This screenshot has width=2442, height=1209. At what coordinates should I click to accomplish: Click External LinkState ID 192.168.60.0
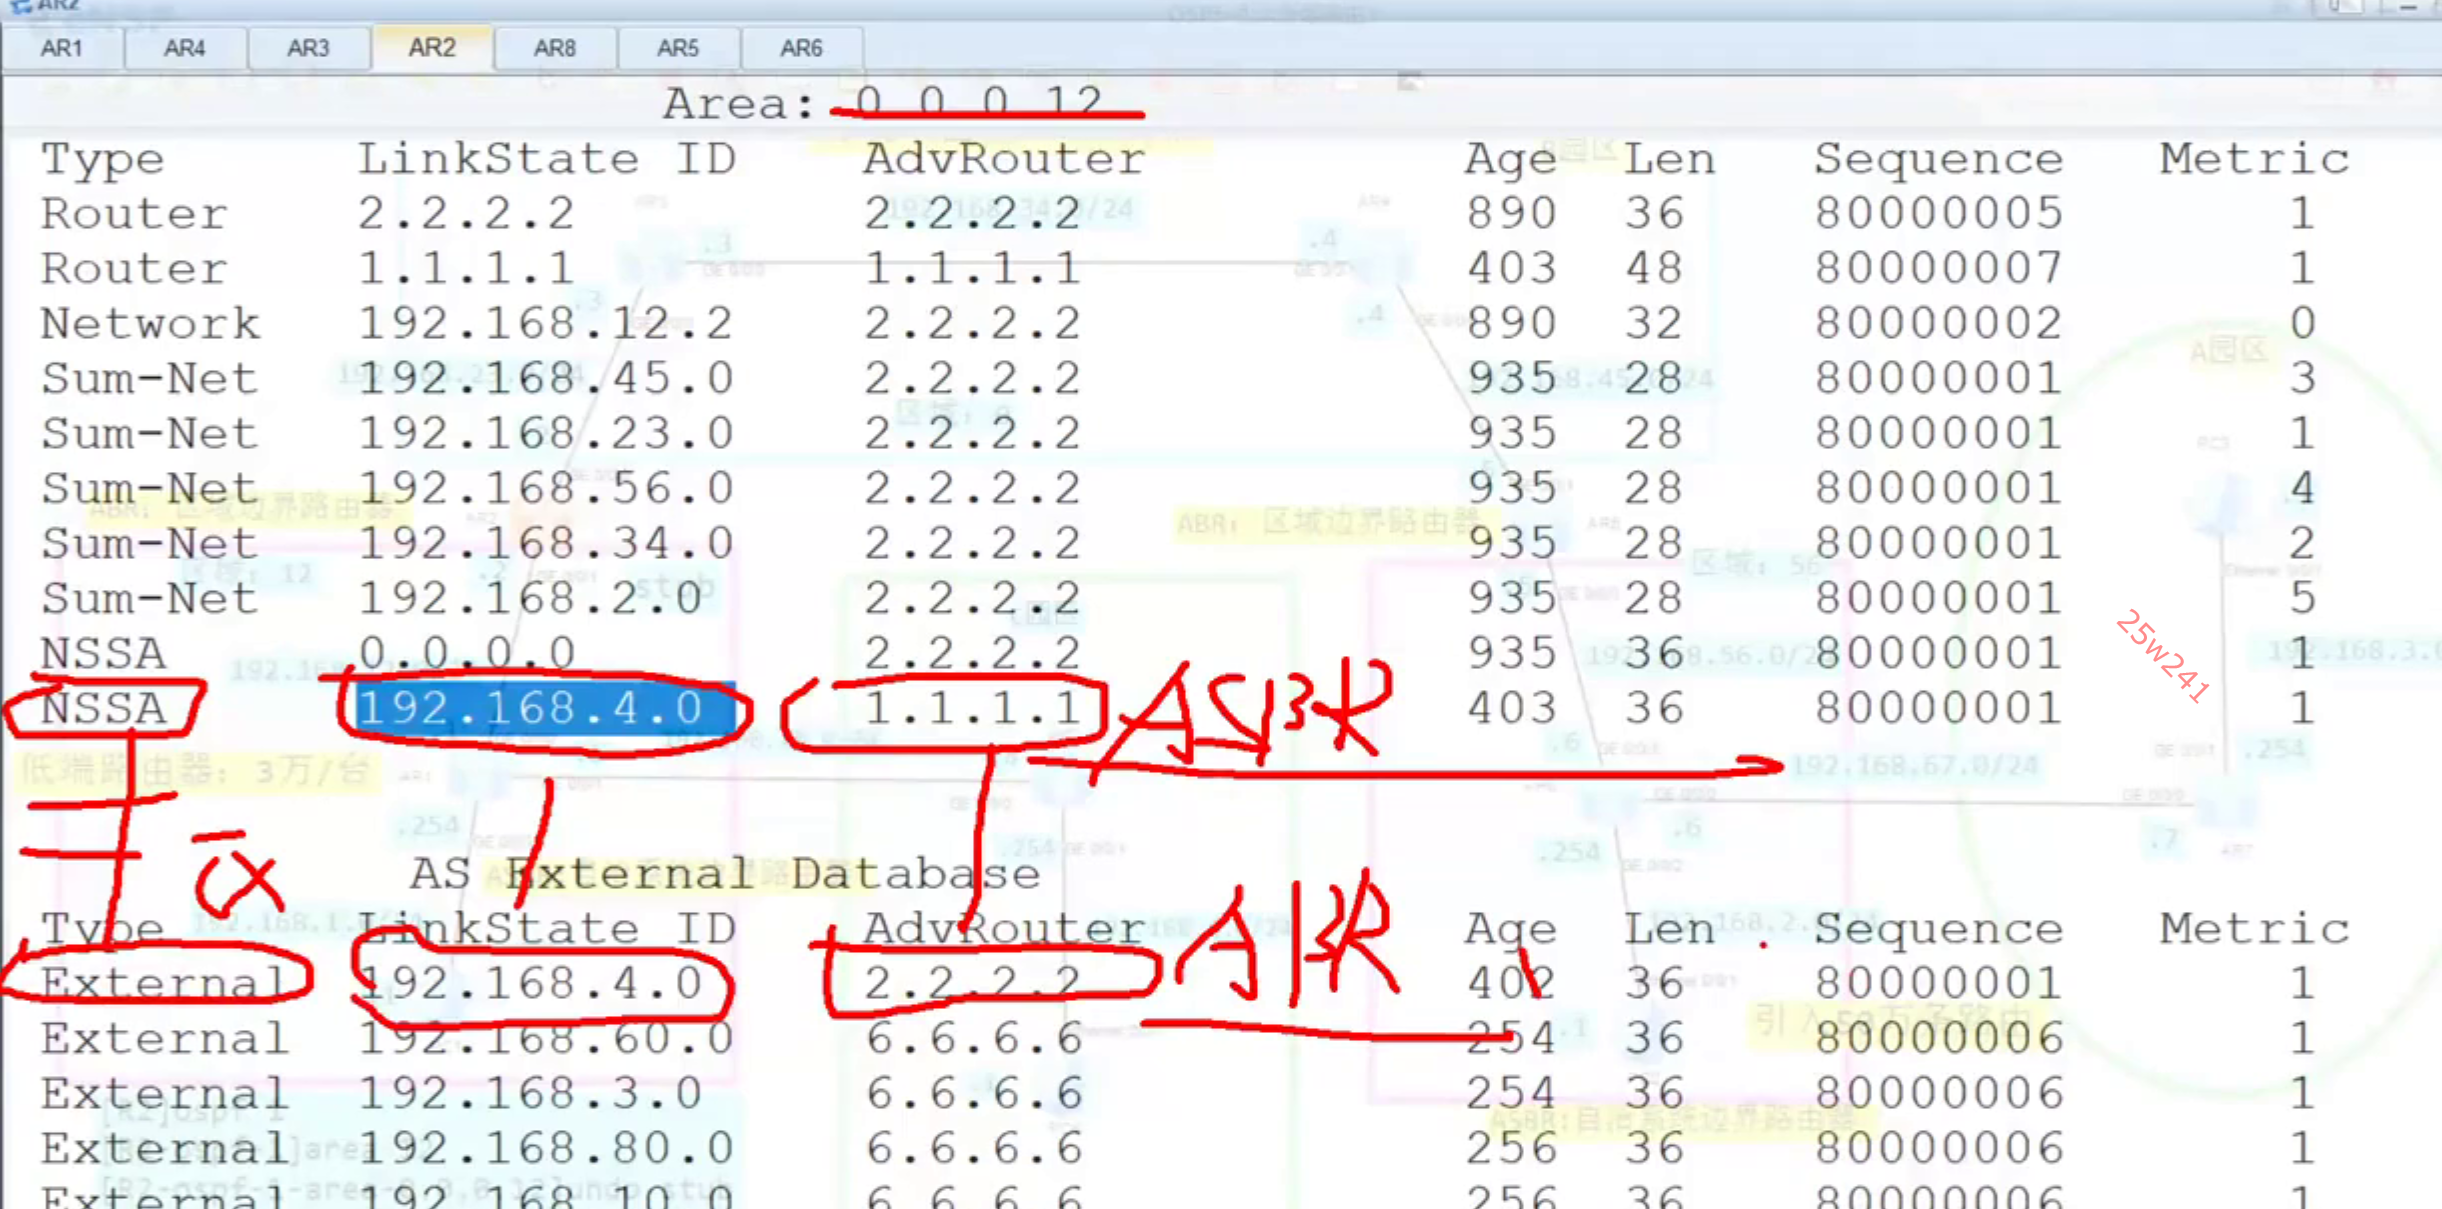[x=546, y=1038]
